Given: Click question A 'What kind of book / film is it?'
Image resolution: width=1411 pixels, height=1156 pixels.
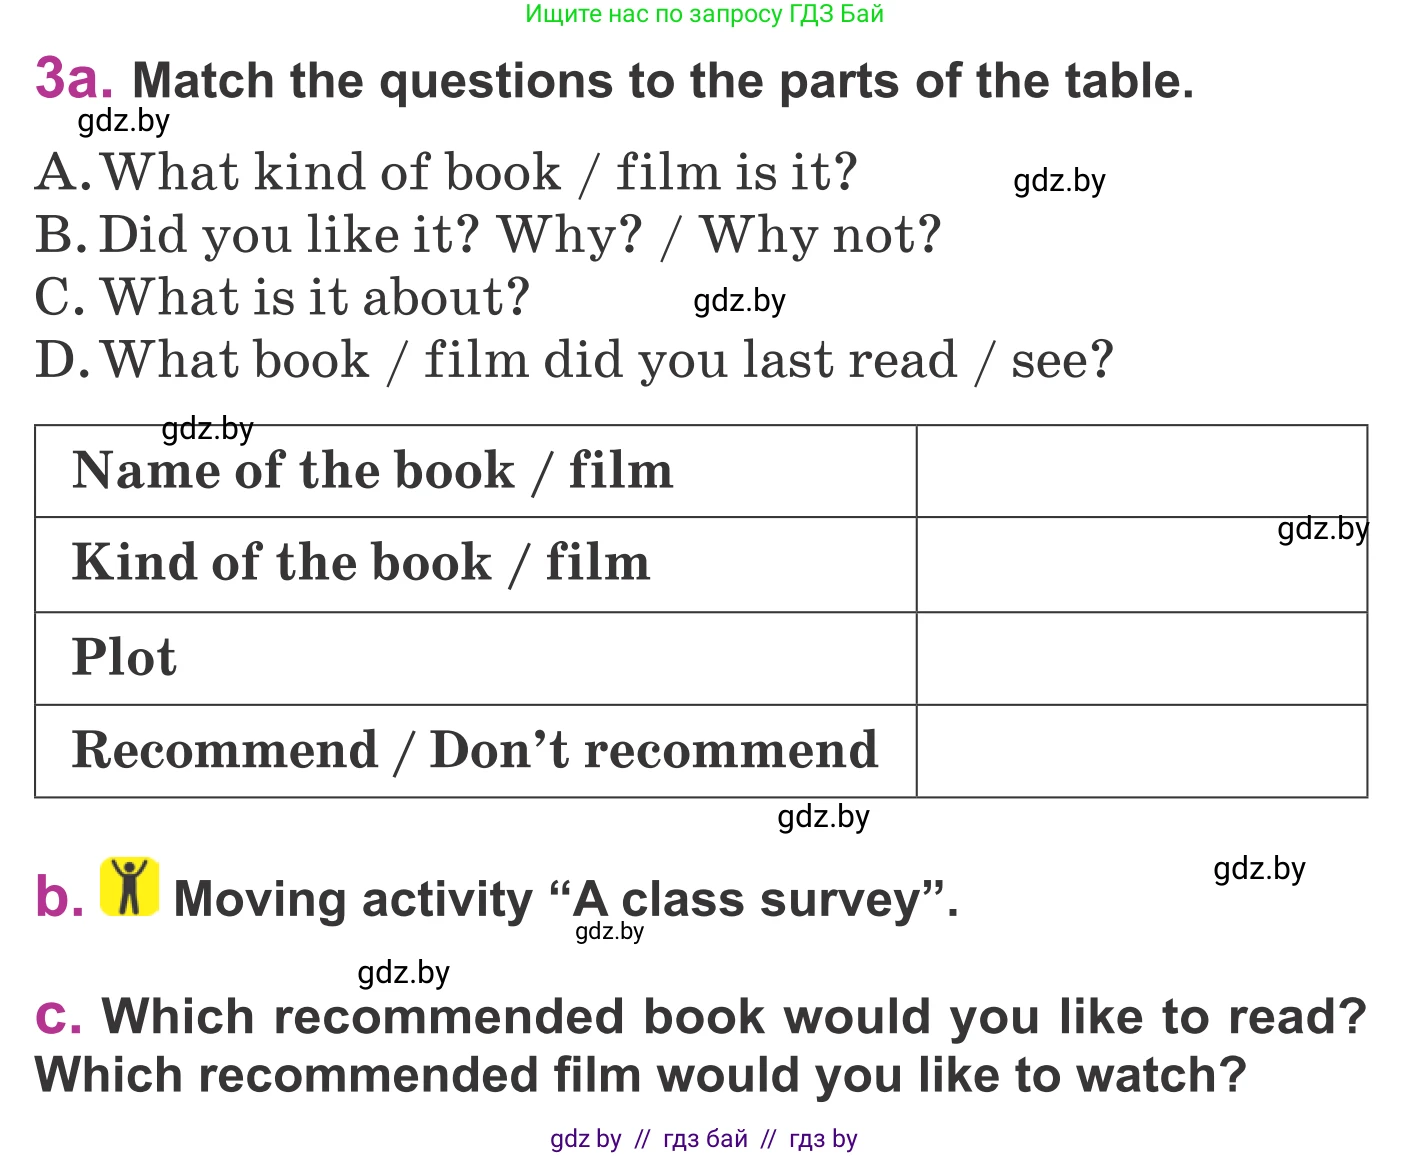Looking at the screenshot, I should 447,172.
